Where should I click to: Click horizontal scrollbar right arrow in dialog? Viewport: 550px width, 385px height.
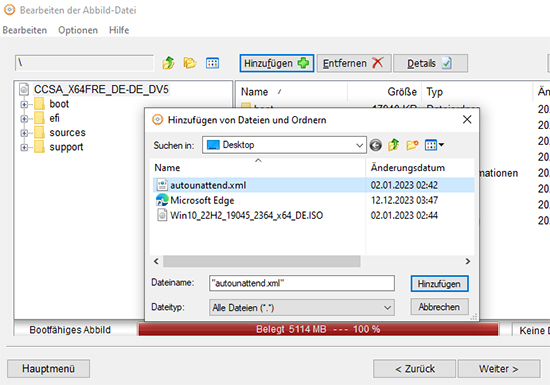tap(468, 262)
